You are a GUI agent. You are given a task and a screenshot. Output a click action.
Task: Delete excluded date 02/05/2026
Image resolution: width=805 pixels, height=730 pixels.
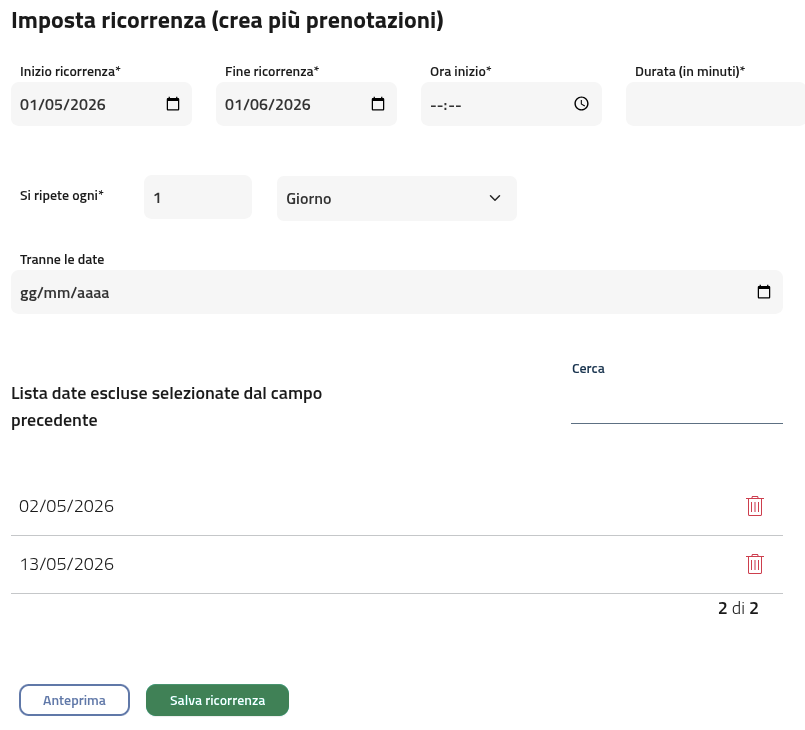(755, 506)
